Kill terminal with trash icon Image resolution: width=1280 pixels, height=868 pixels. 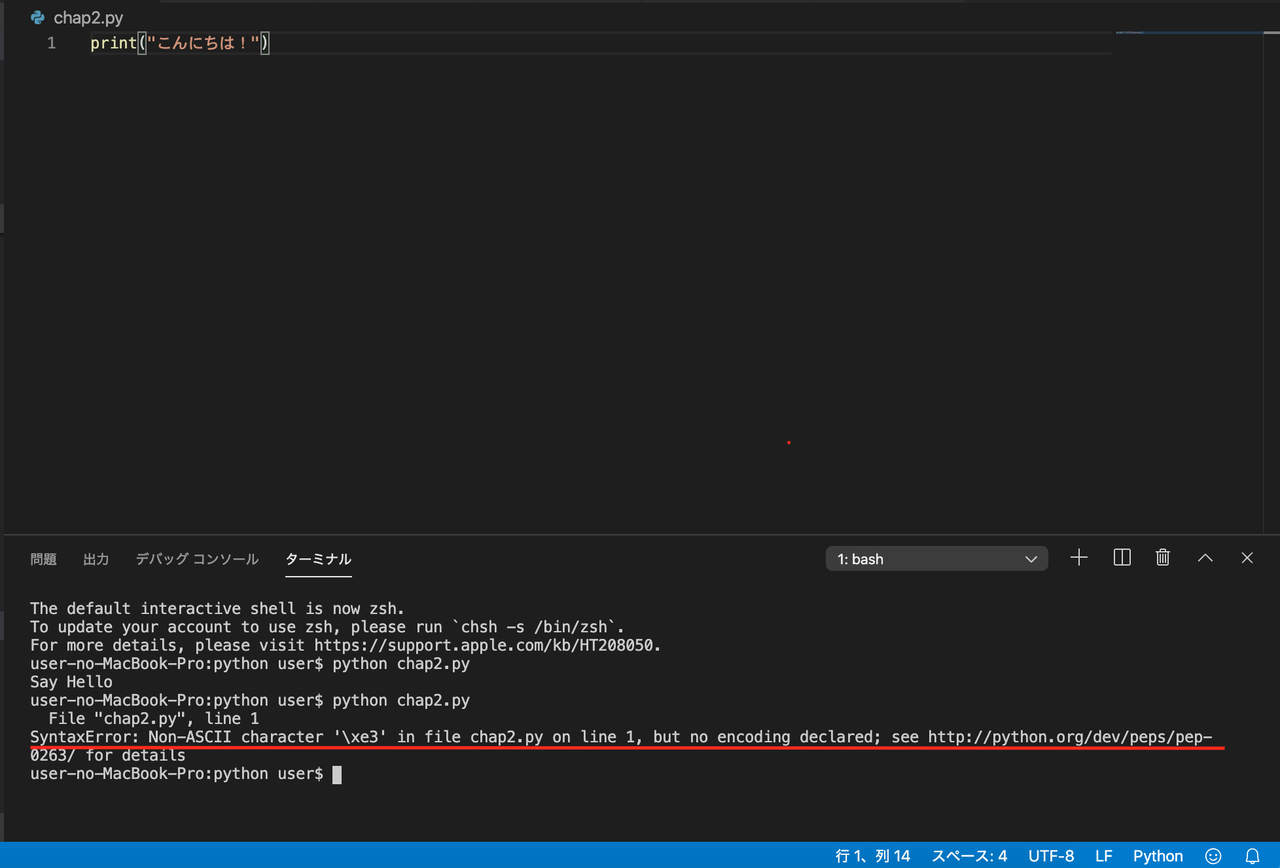pos(1163,558)
